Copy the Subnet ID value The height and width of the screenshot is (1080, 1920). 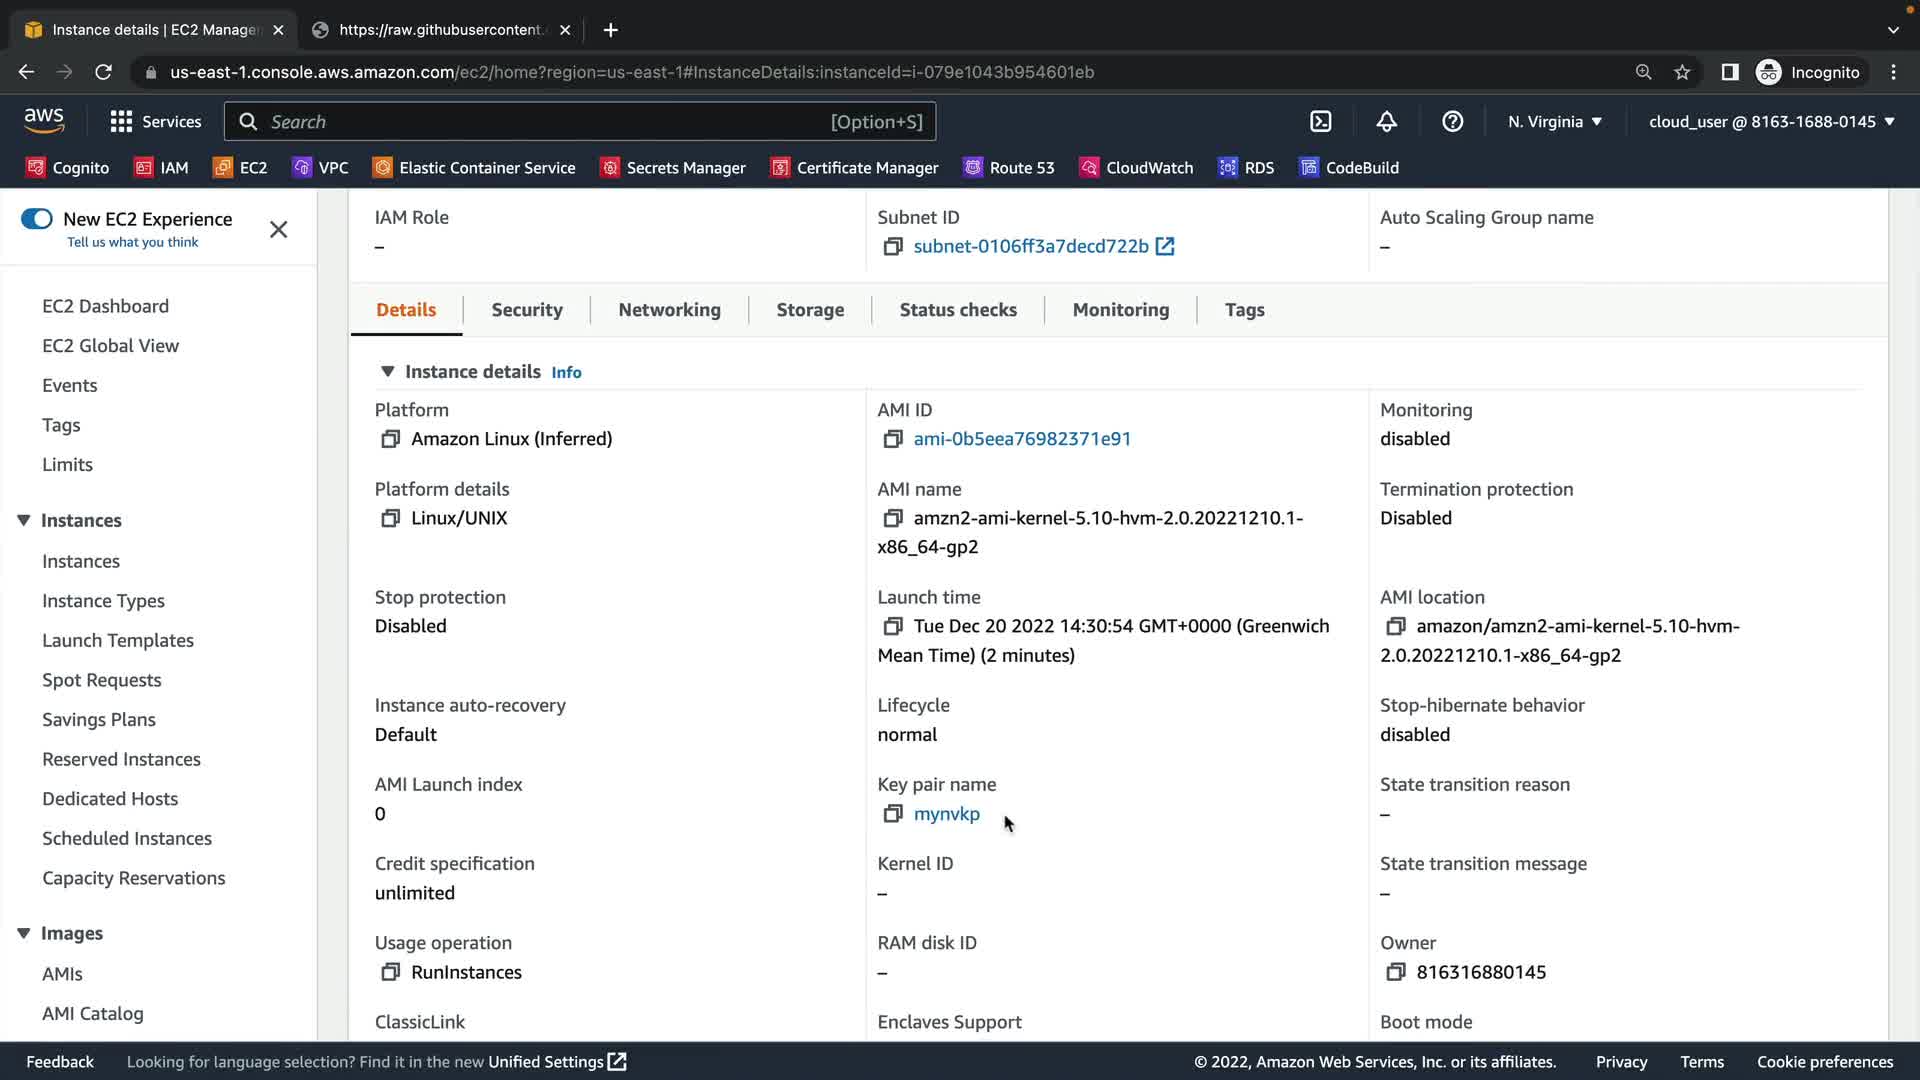click(892, 246)
